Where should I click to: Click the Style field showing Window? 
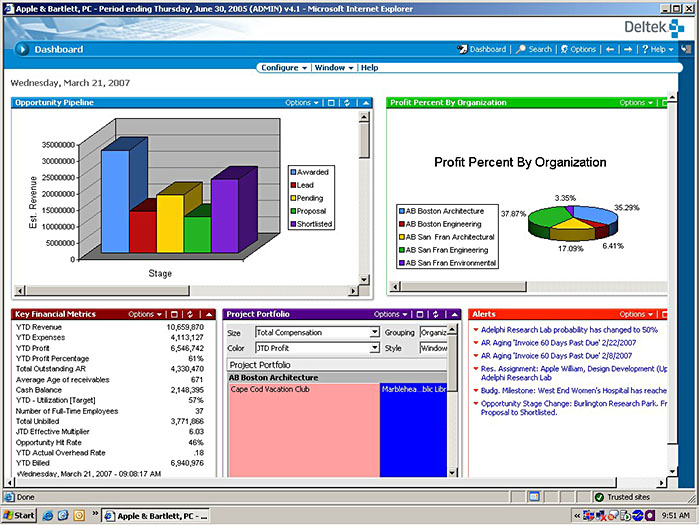tap(433, 348)
